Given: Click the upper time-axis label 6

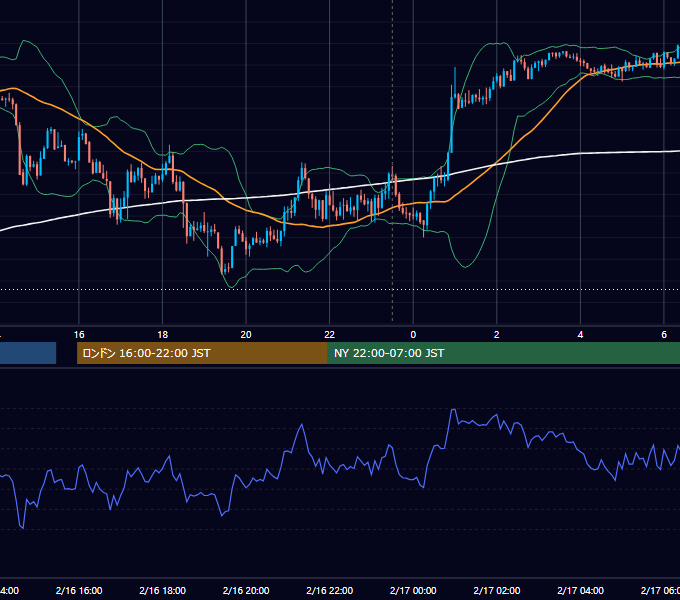Looking at the screenshot, I should coord(664,335).
